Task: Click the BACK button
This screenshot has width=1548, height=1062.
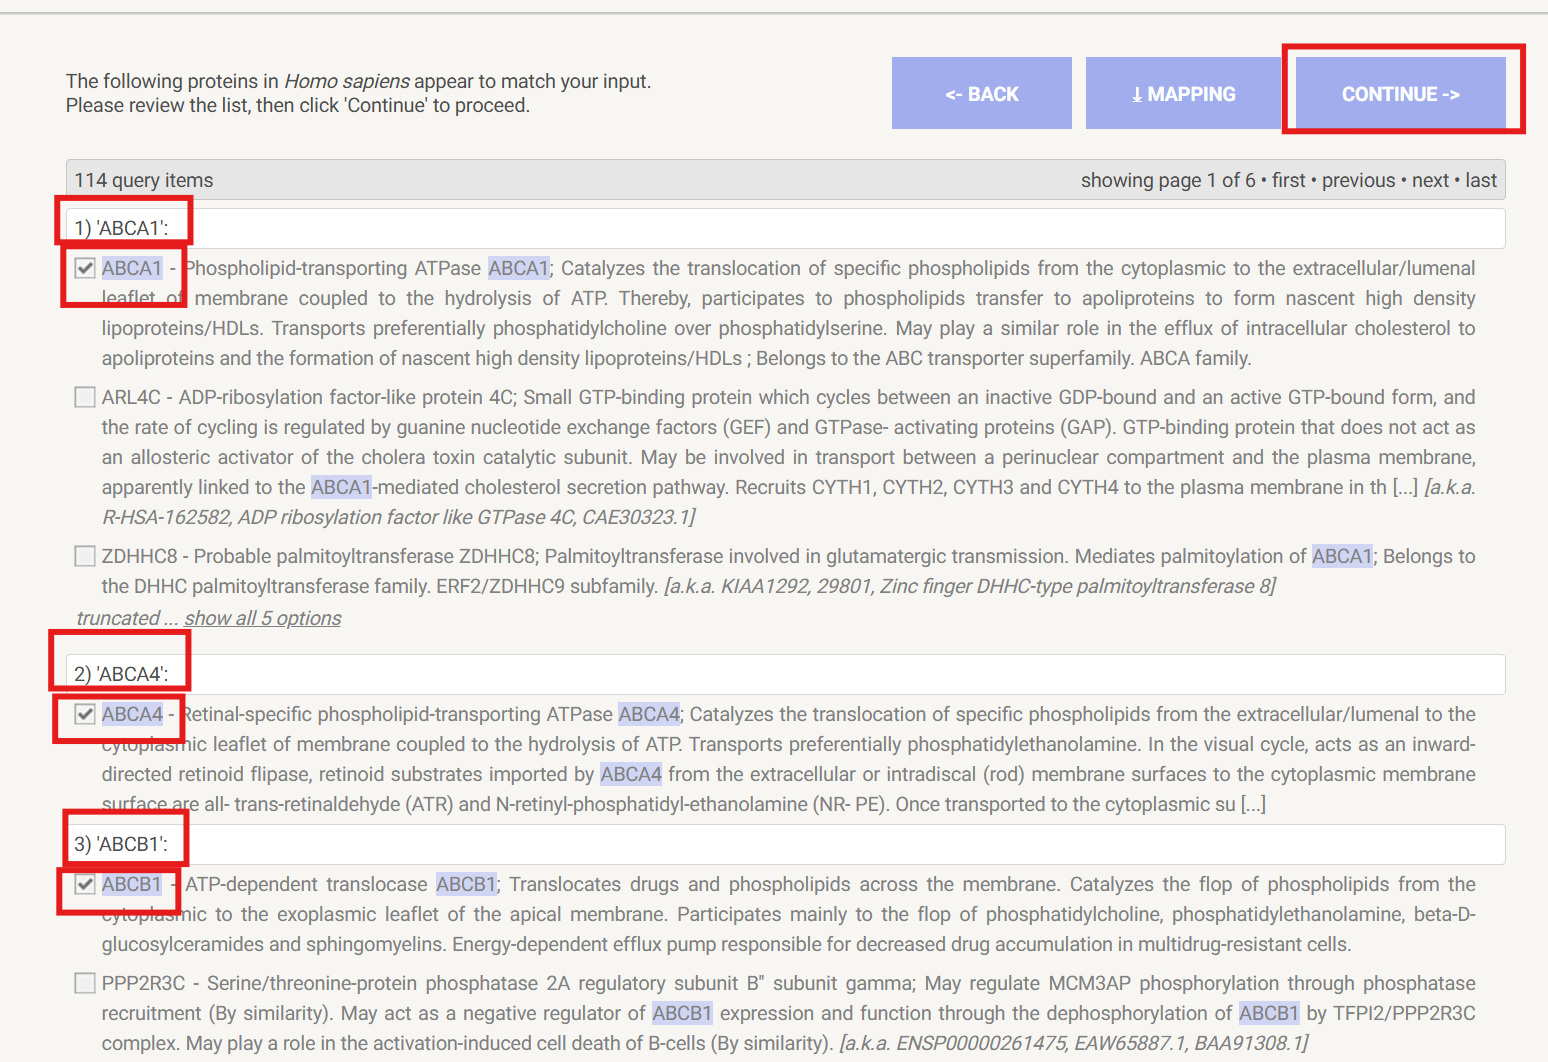Action: click(982, 93)
